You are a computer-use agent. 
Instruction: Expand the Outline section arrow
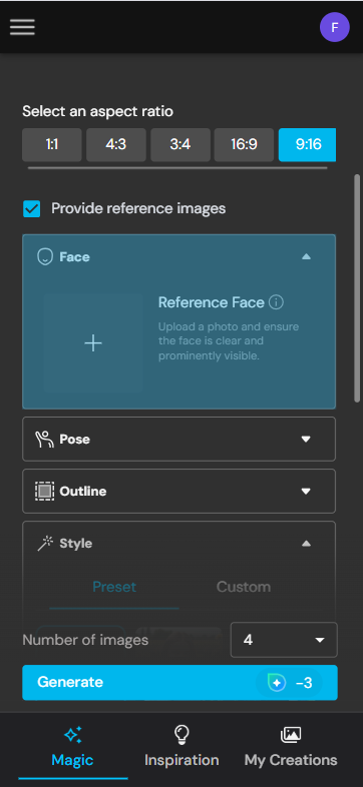pos(306,491)
